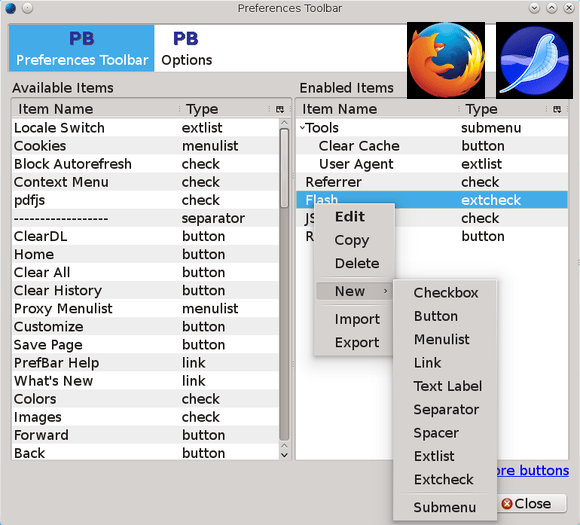Create a new Separator item
Image resolution: width=580 pixels, height=525 pixels.
click(446, 410)
